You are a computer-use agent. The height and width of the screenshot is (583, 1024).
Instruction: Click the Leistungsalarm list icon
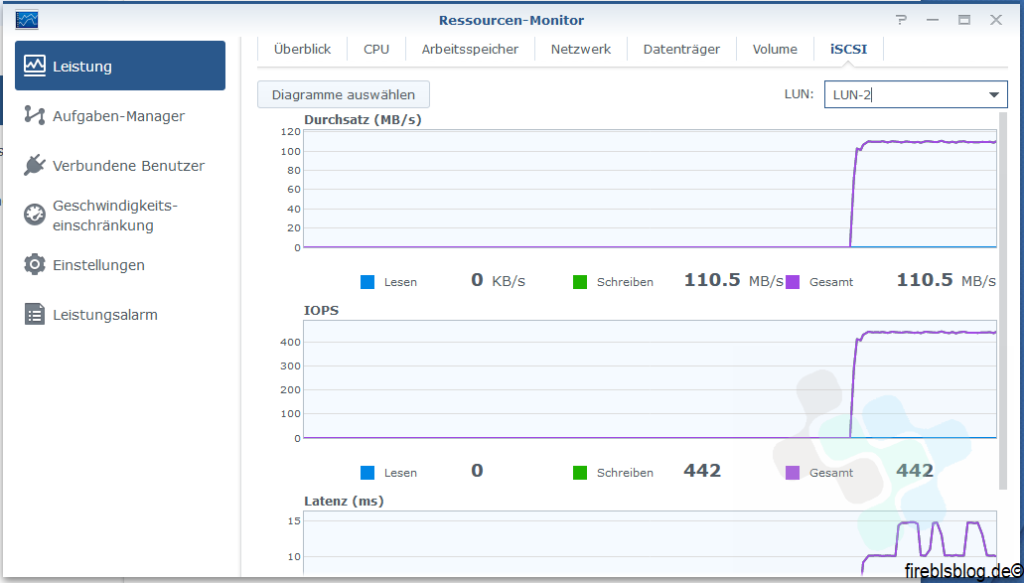coord(35,314)
